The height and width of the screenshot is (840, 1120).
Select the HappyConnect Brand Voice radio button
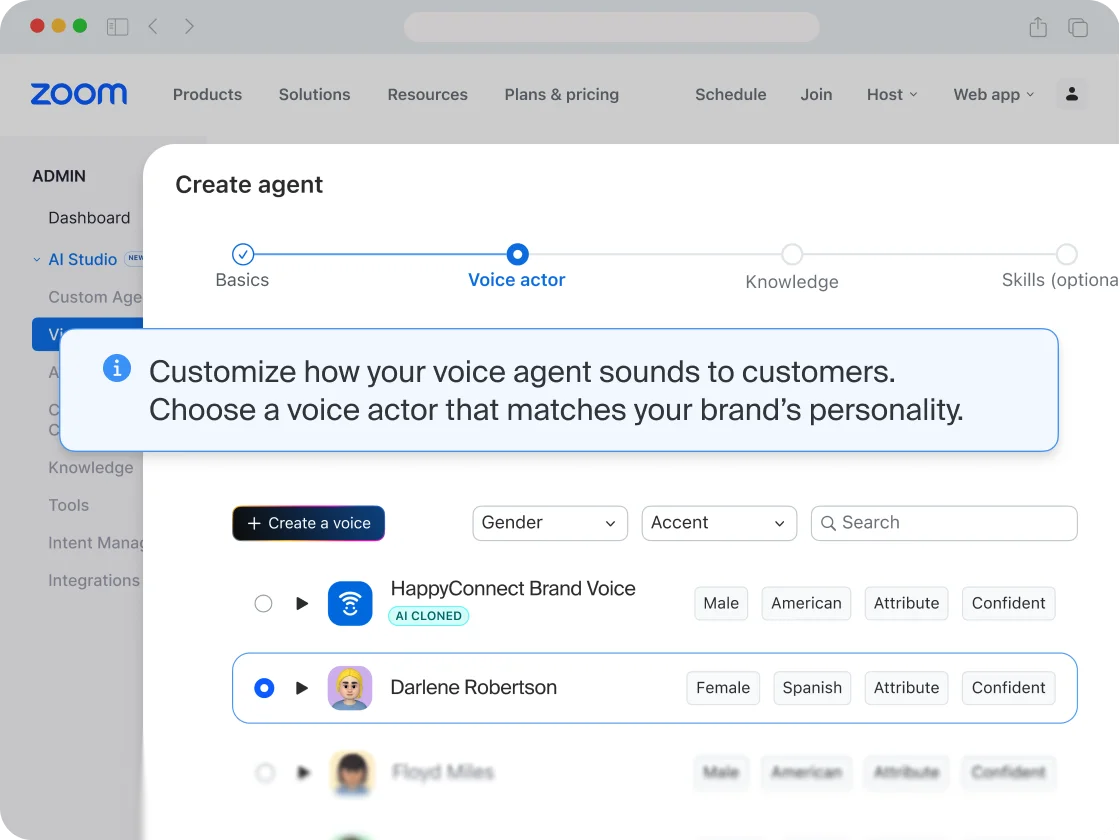[x=263, y=603]
